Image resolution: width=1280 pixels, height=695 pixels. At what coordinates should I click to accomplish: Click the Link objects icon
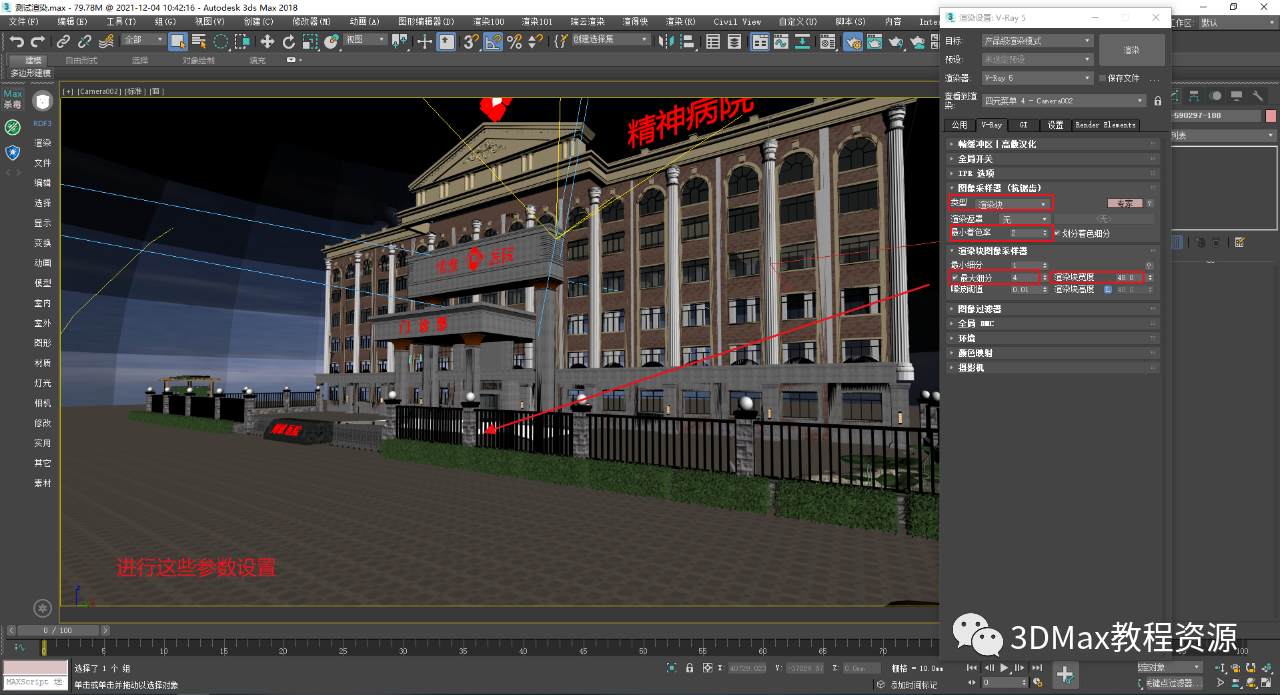tap(63, 42)
